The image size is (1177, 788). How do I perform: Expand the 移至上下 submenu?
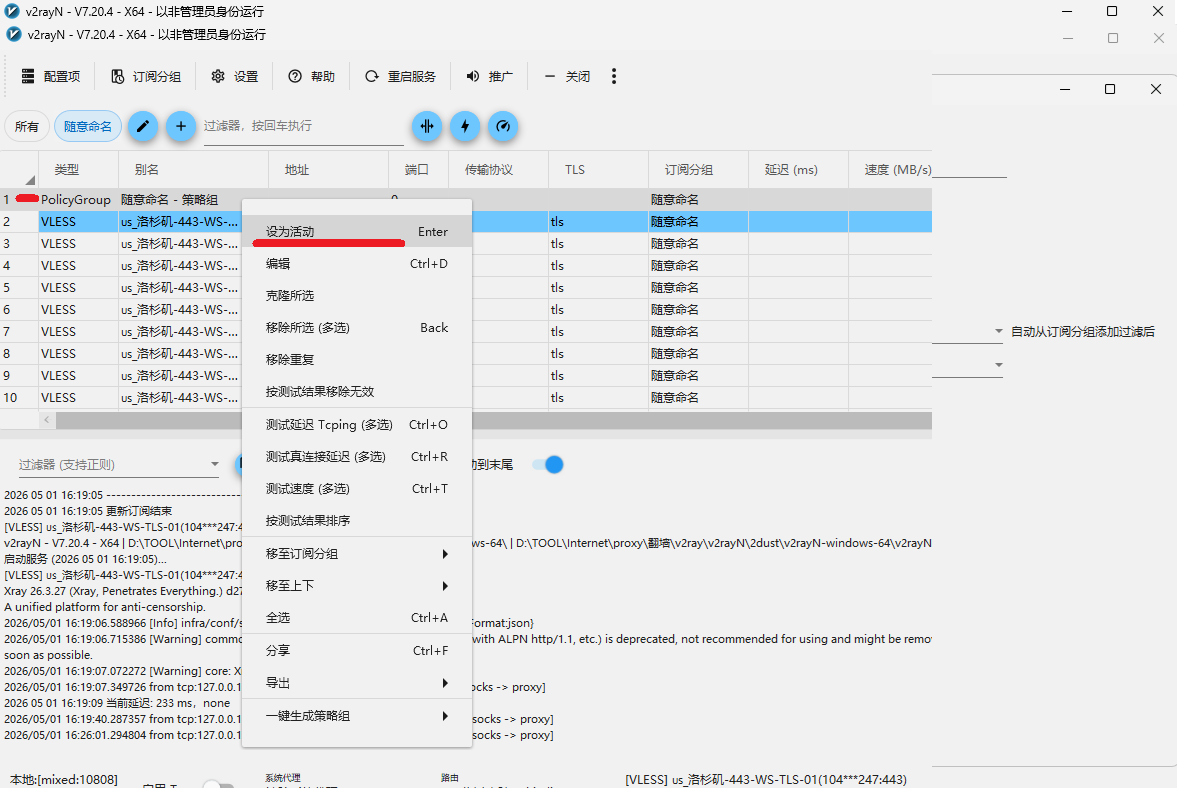357,585
